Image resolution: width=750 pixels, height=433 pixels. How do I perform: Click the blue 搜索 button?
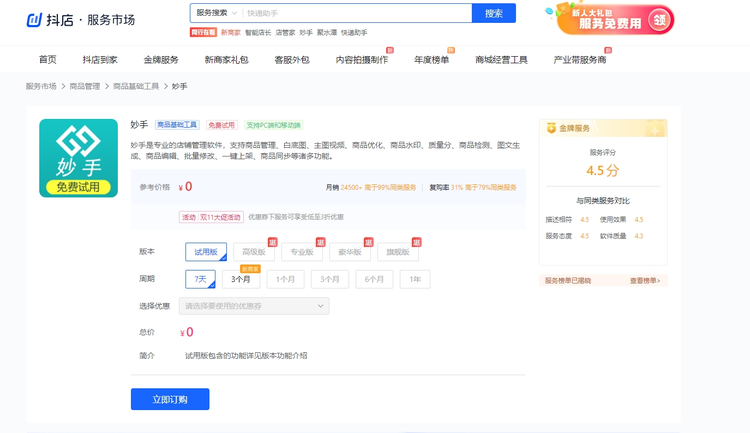click(x=494, y=13)
